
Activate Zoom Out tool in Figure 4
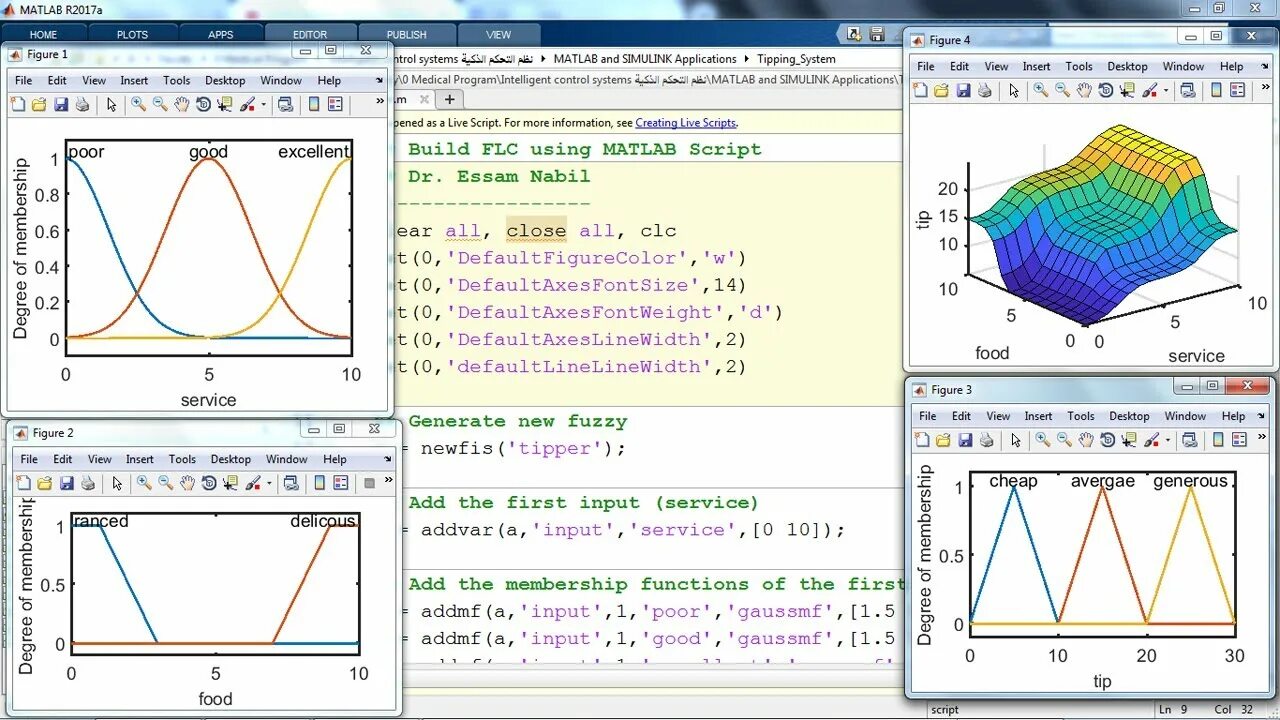(1062, 90)
